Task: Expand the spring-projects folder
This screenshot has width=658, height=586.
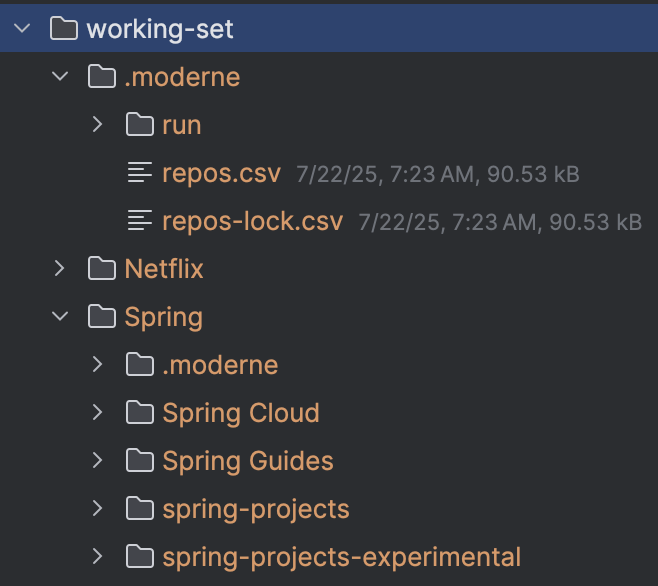Action: [97, 508]
